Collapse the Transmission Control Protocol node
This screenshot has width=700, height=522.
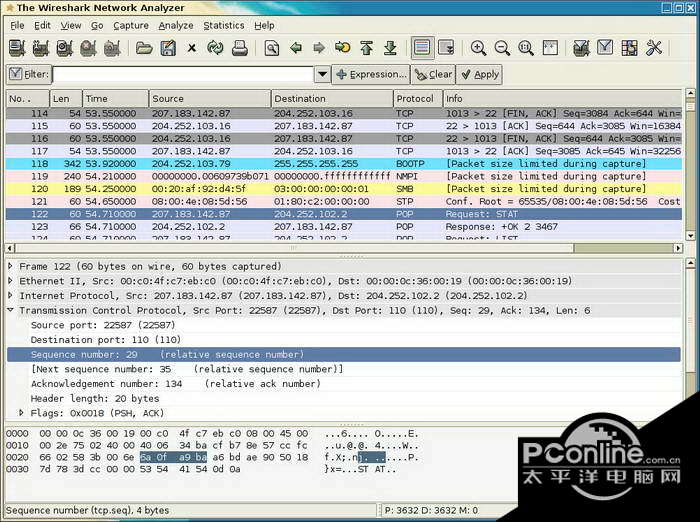tap(10, 310)
